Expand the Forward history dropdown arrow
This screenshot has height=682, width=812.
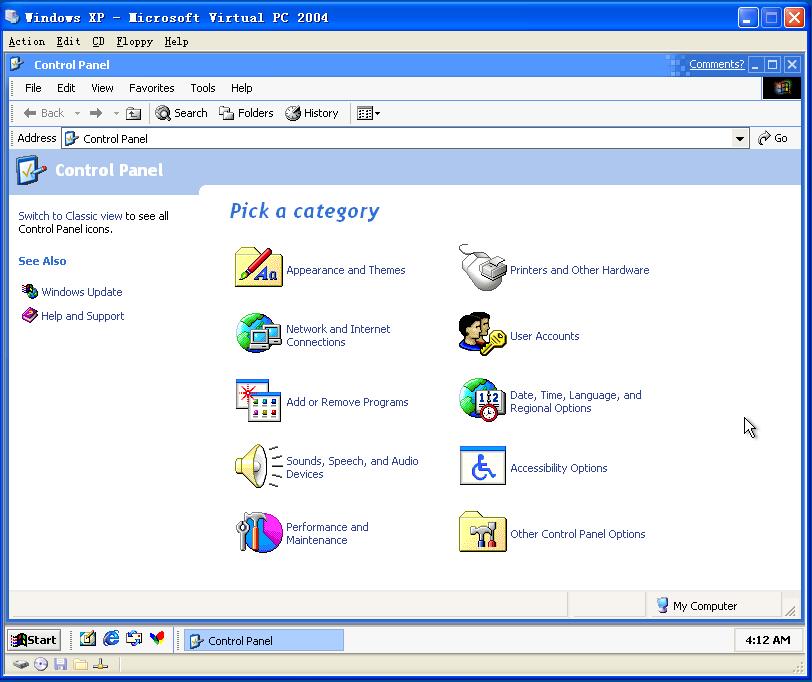click(x=116, y=113)
